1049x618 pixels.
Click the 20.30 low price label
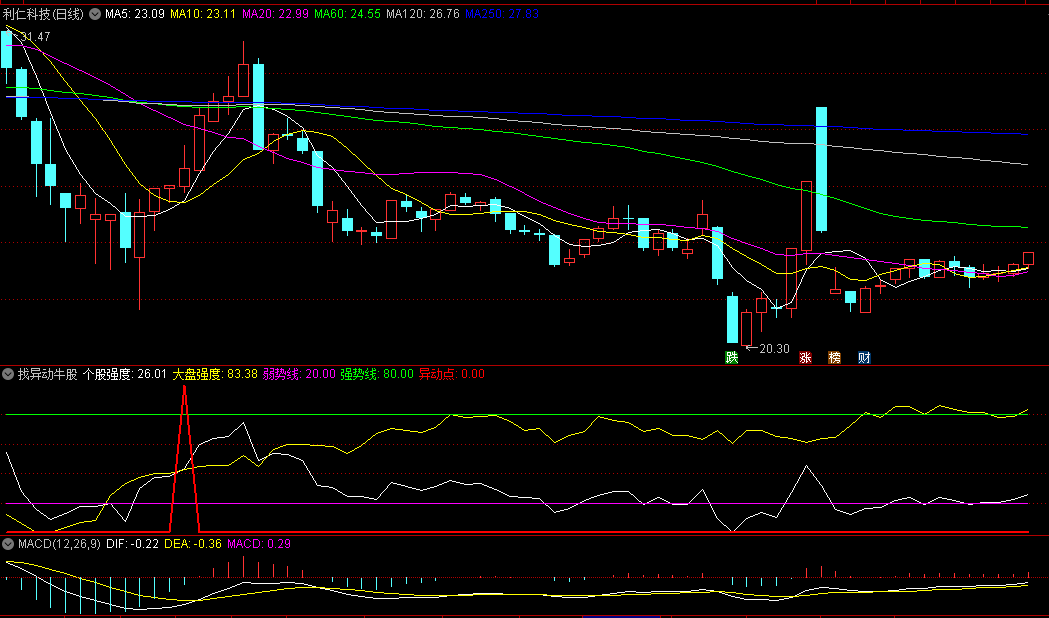[774, 348]
